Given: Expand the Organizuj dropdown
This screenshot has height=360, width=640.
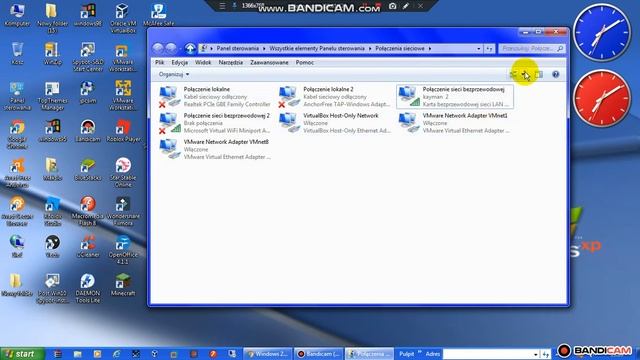Looking at the screenshot, I should tap(174, 74).
